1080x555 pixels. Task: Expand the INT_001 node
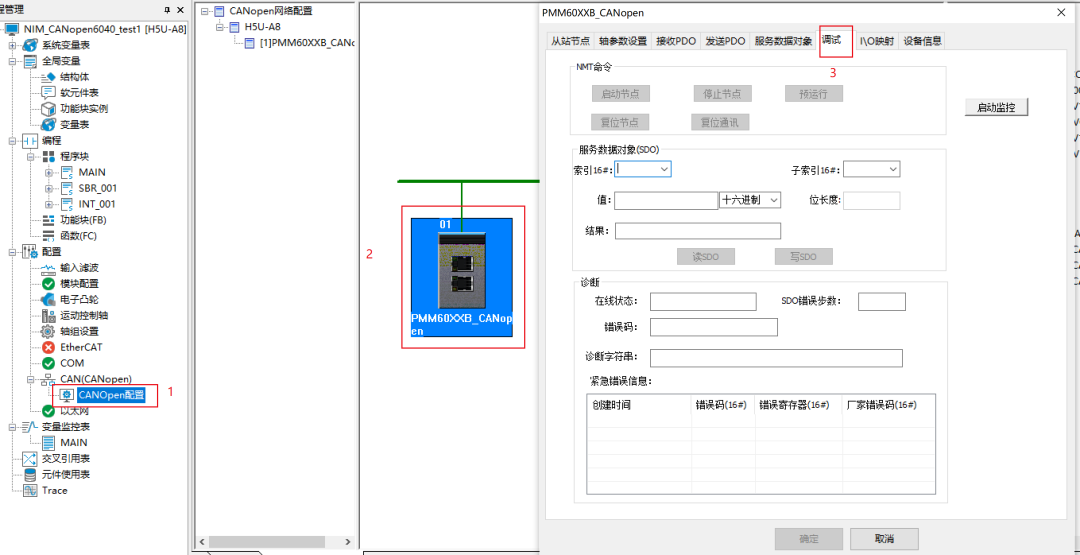click(50, 204)
